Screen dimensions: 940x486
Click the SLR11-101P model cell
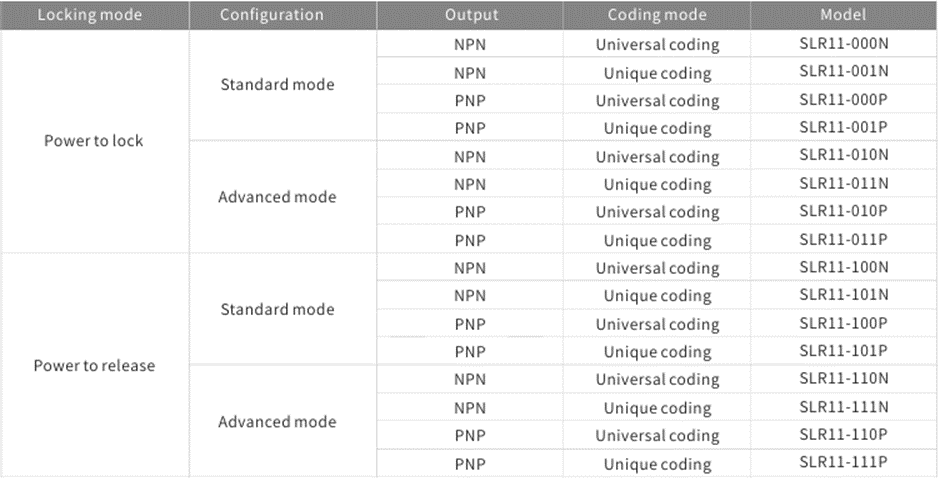(843, 350)
